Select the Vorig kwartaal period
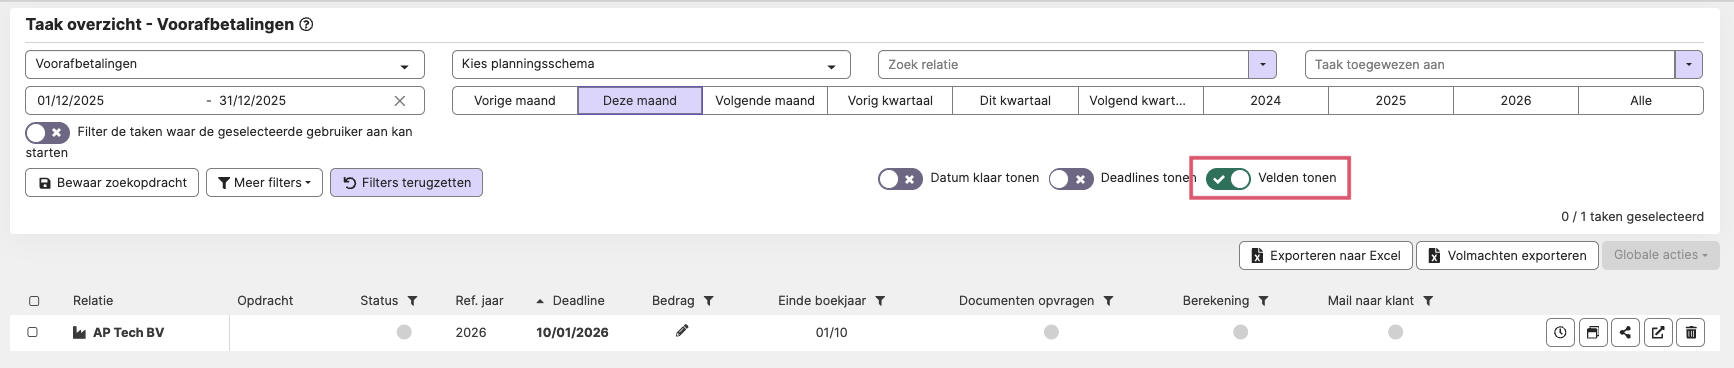Screen dimensions: 1734x368 tap(890, 101)
